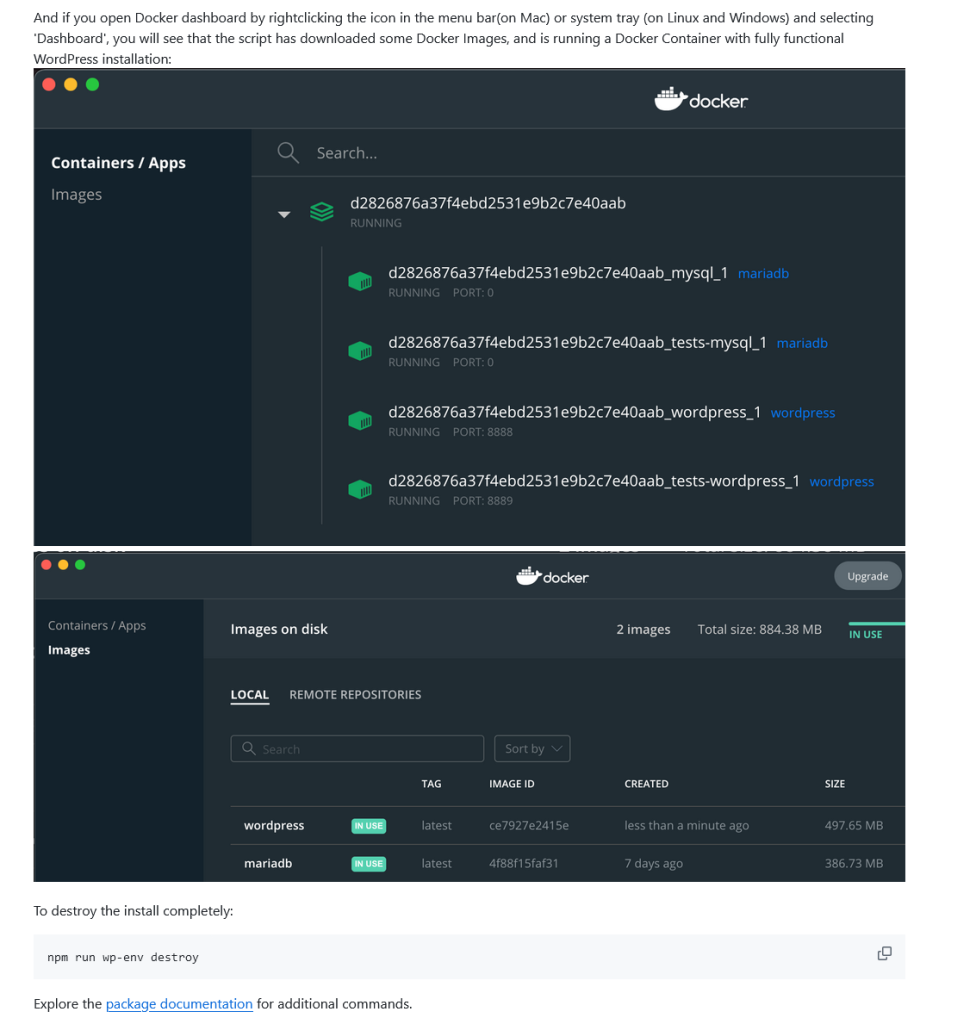The height and width of the screenshot is (1024, 976).
Task: Click the green stack icon of the app group
Action: pyautogui.click(x=321, y=212)
